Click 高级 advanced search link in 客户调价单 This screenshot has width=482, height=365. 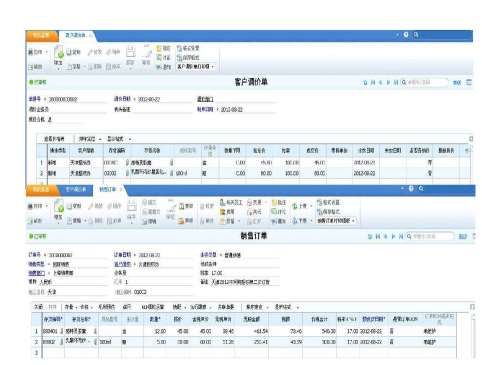(457, 82)
